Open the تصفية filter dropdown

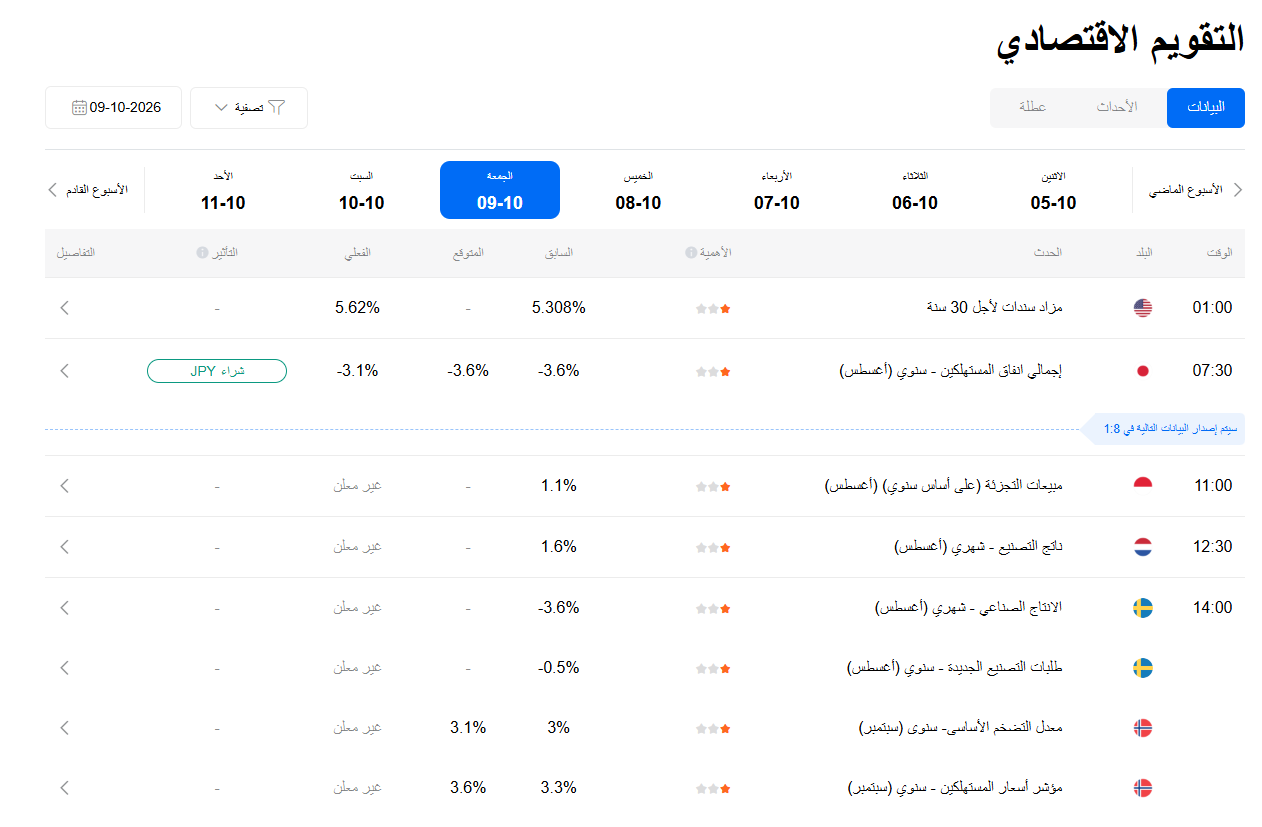pos(249,108)
